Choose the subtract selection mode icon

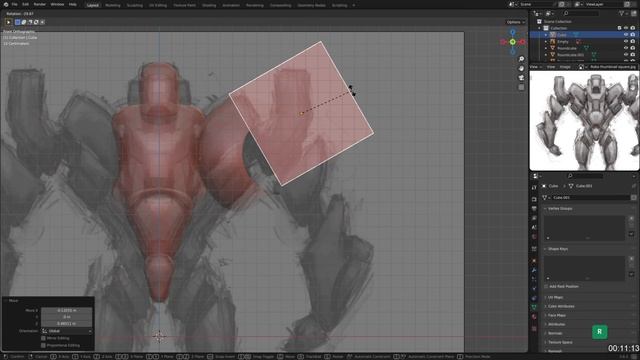30,22
